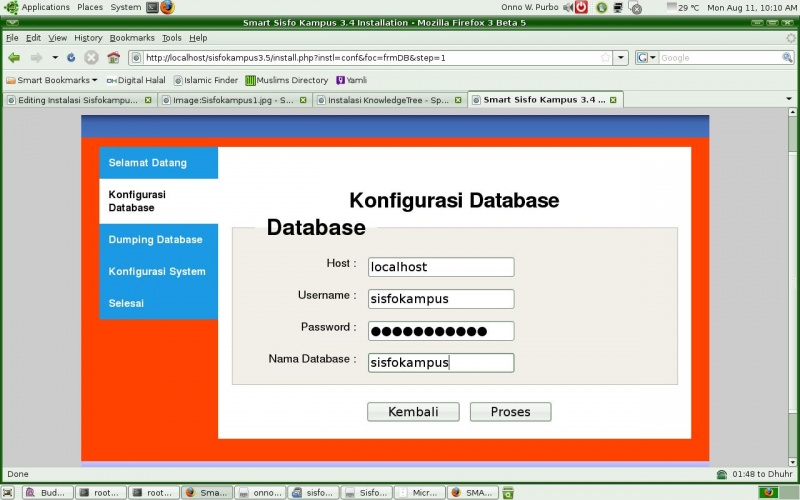Go to the Home page icon
800x500 pixels.
click(x=113, y=58)
